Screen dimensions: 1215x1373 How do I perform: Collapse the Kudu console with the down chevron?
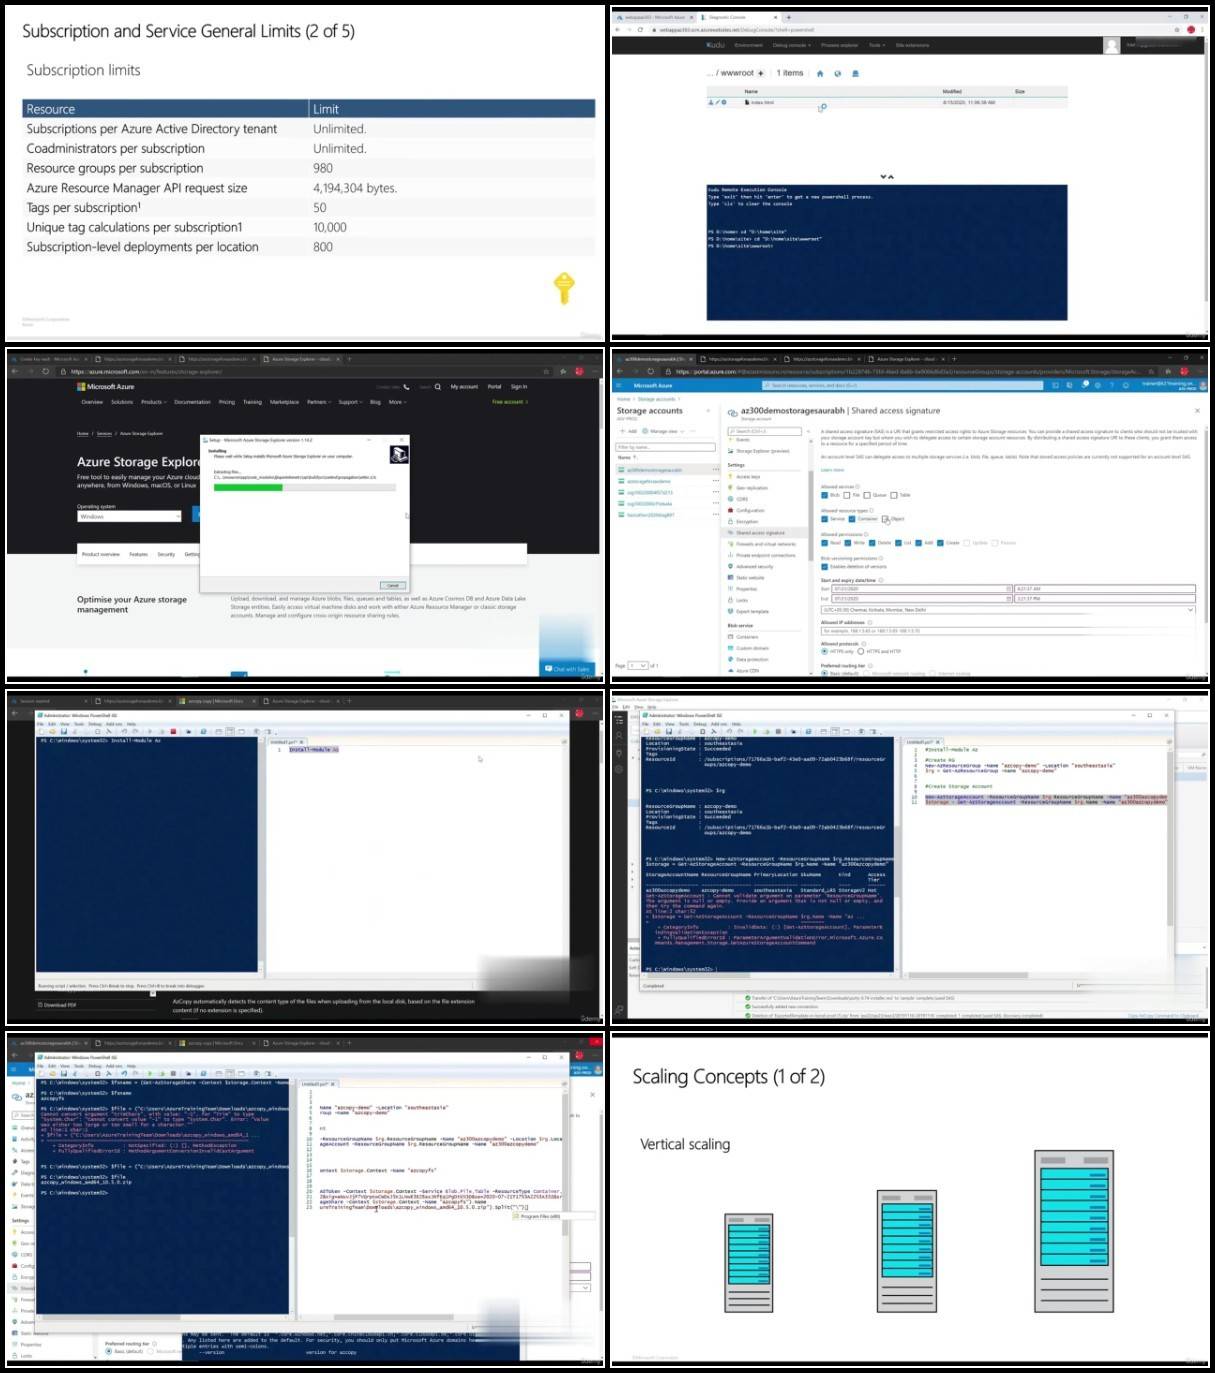[x=883, y=177]
